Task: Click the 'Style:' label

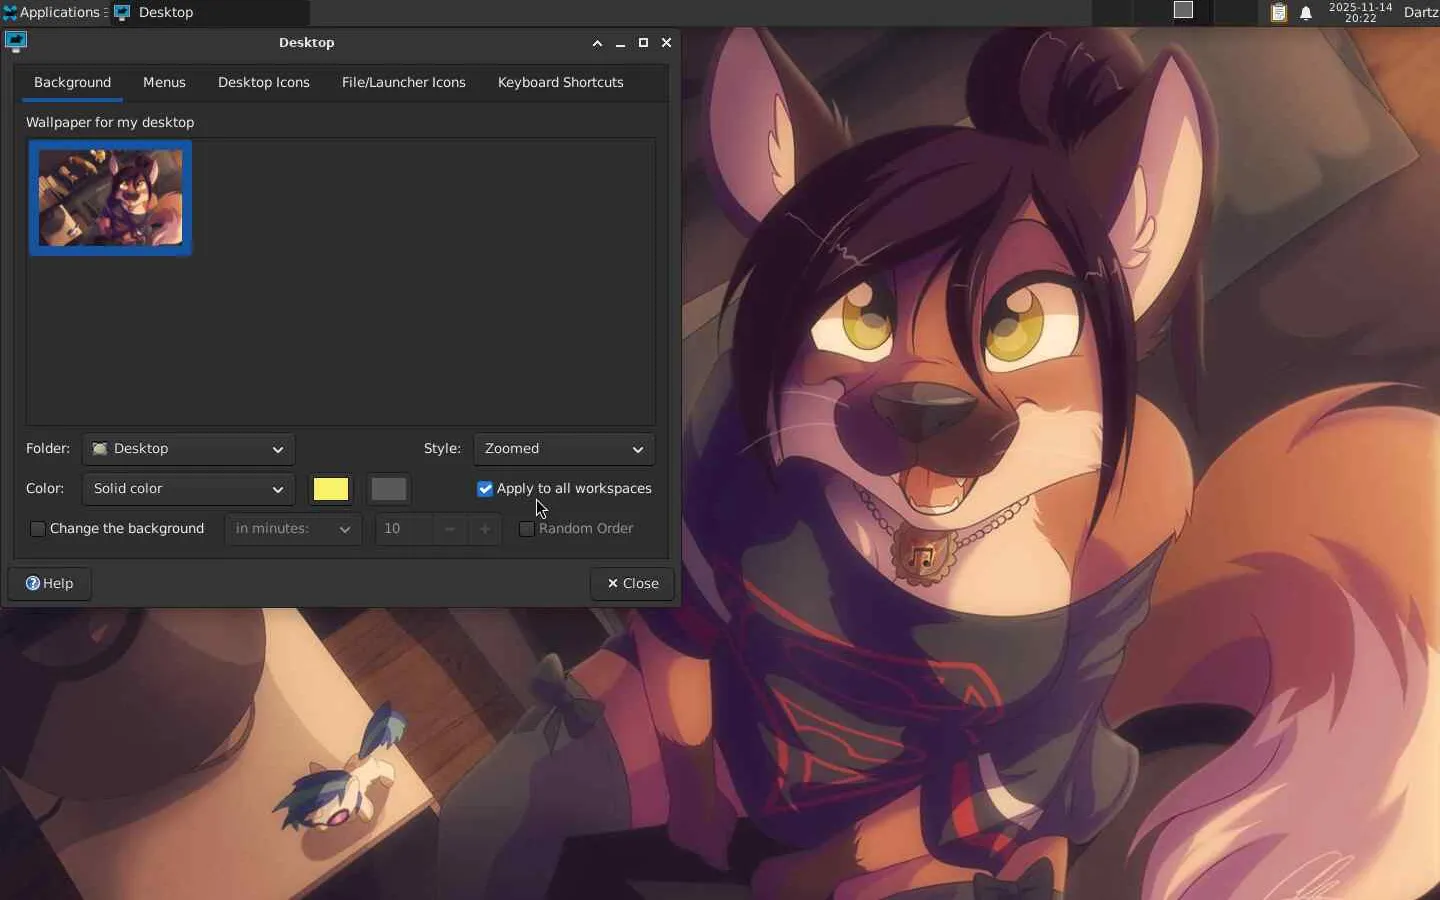Action: coord(442,449)
